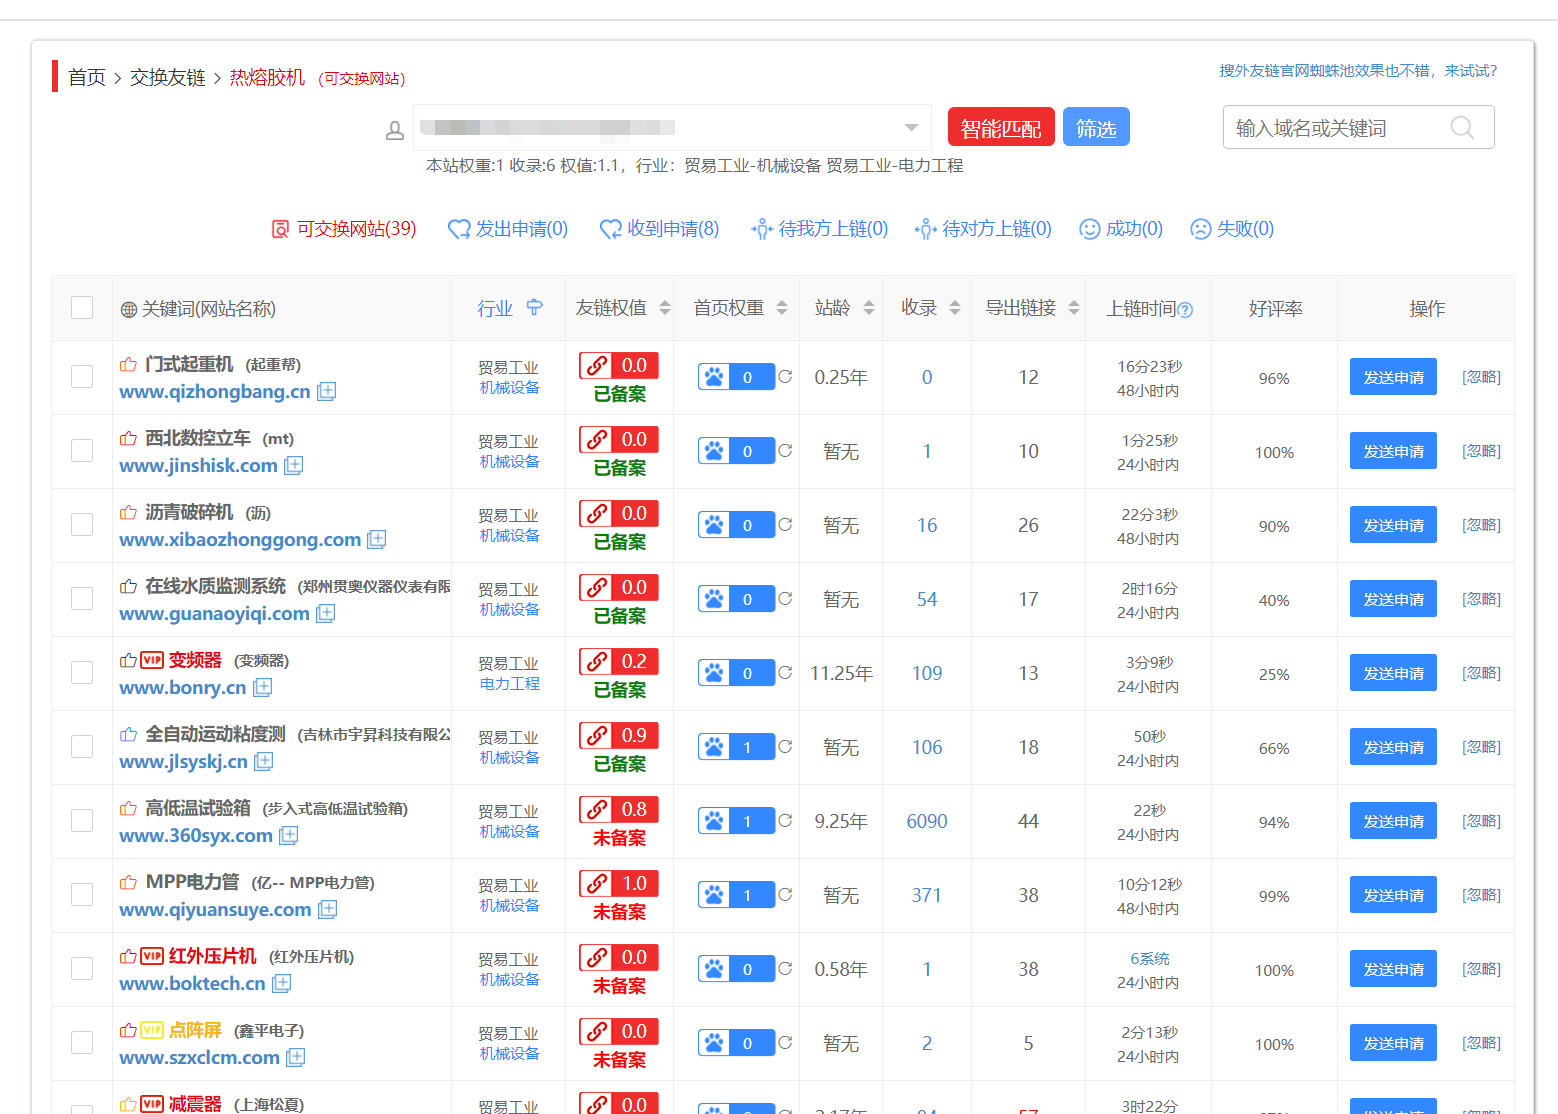Sort the table by 站龄 column

tap(868, 307)
